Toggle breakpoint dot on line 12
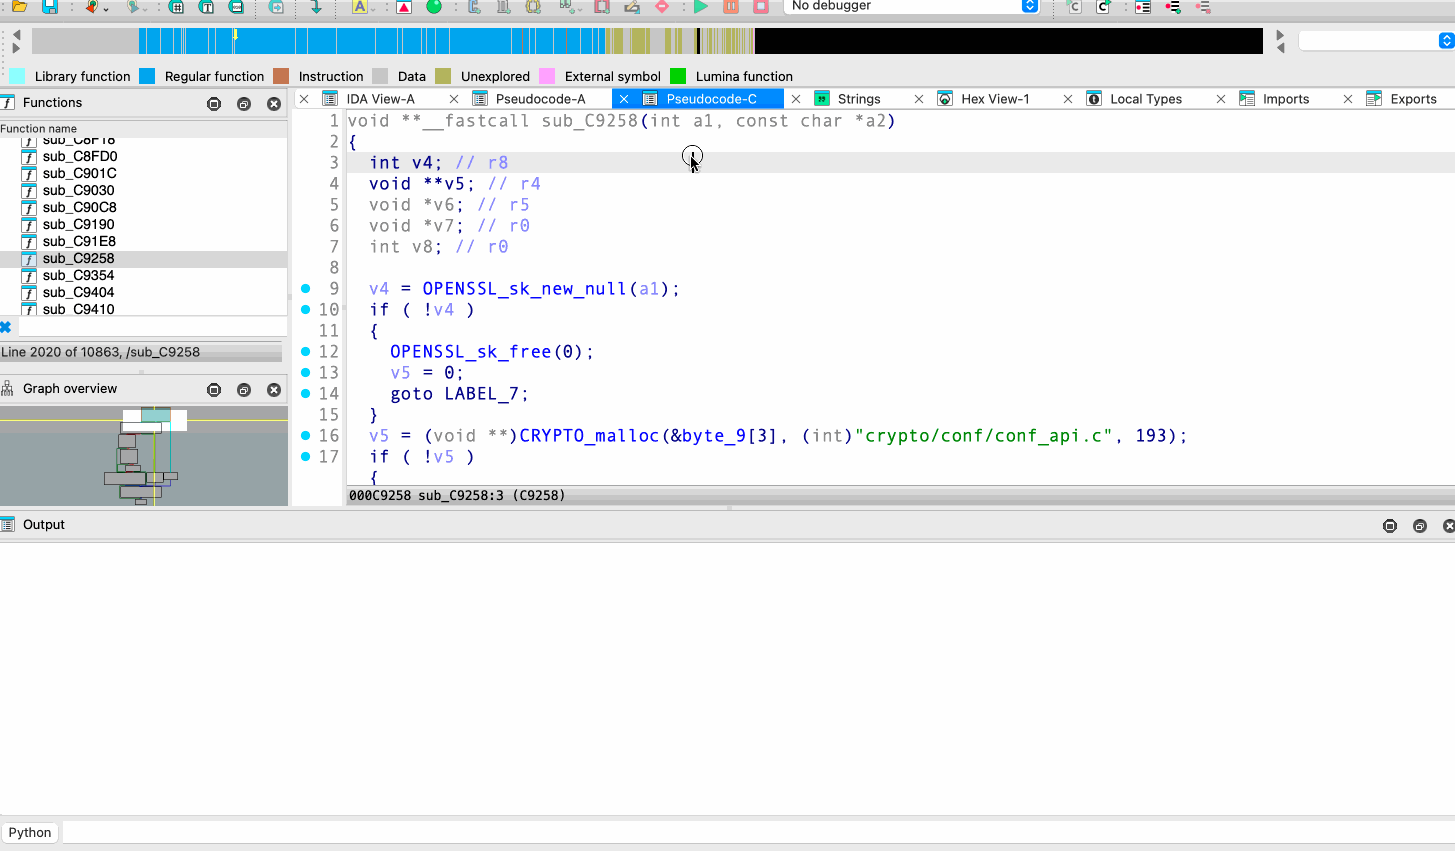This screenshot has height=851, width=1455. 306,352
